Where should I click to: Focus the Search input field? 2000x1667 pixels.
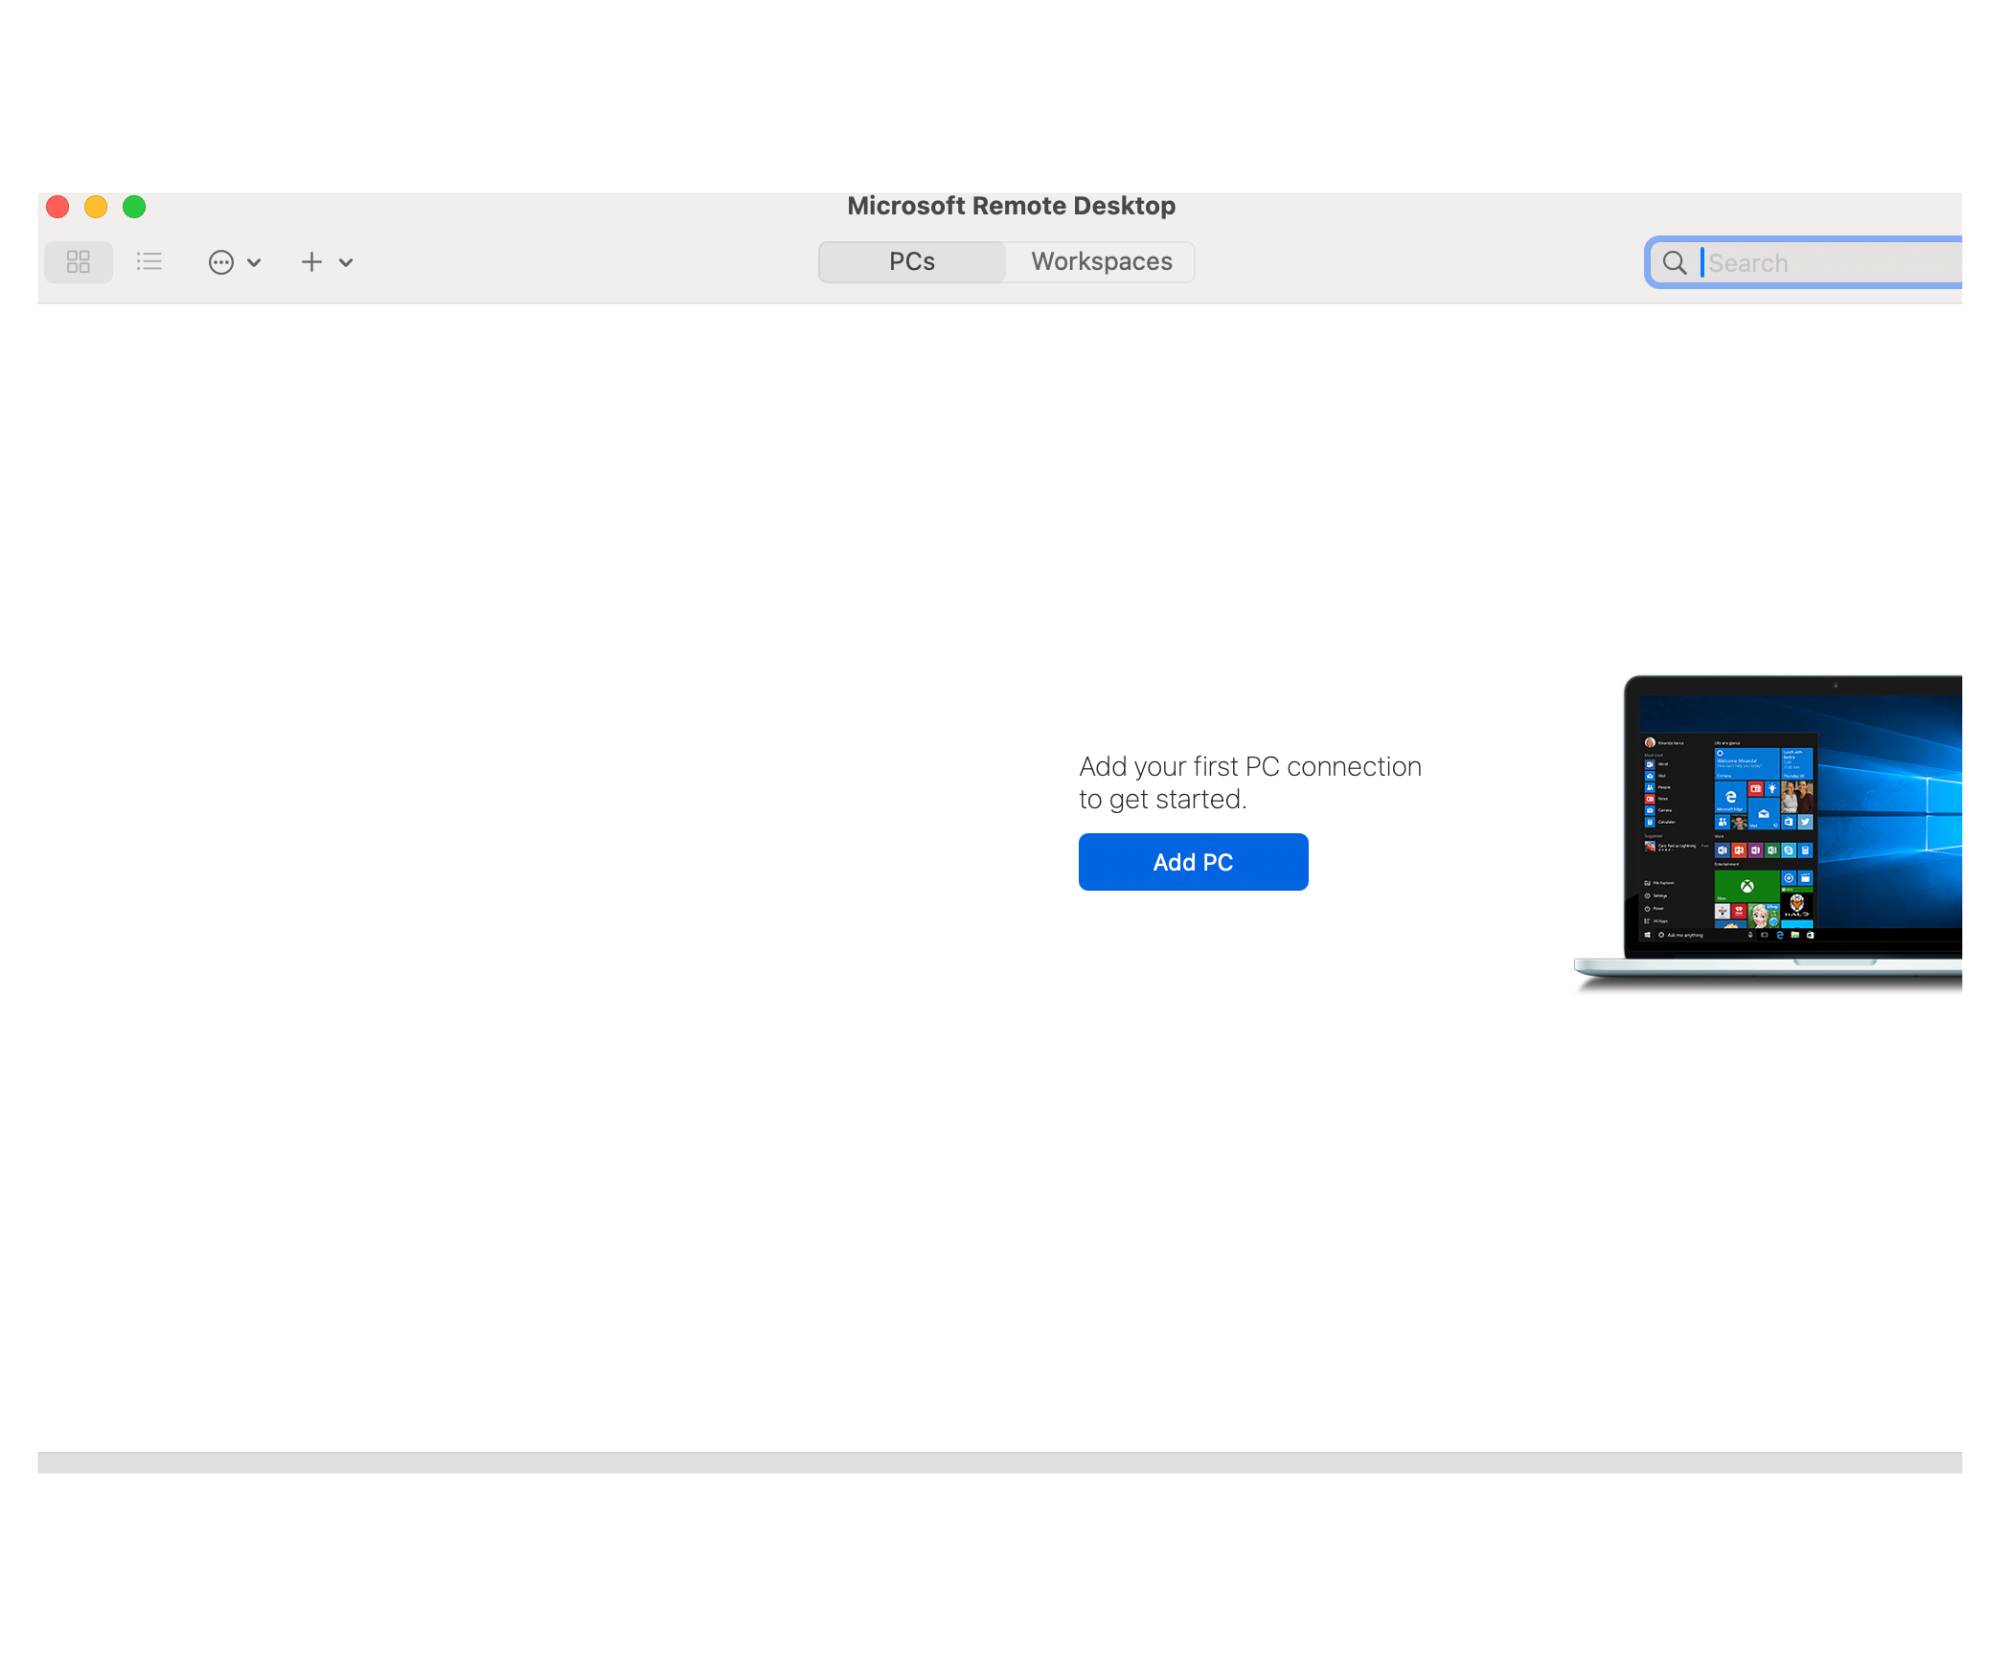click(x=1806, y=263)
